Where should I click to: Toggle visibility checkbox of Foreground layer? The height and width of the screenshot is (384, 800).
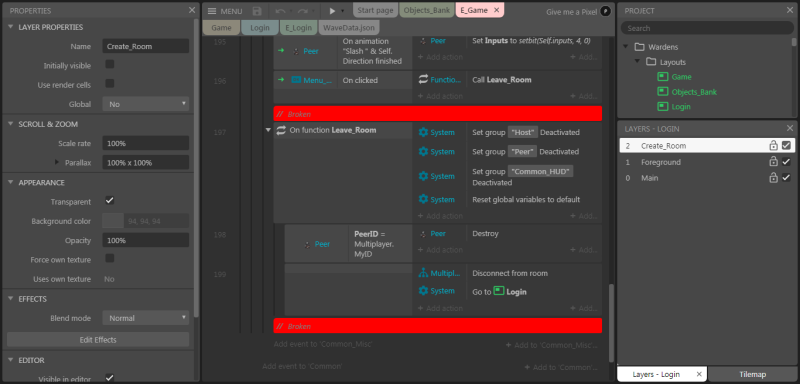coord(786,162)
